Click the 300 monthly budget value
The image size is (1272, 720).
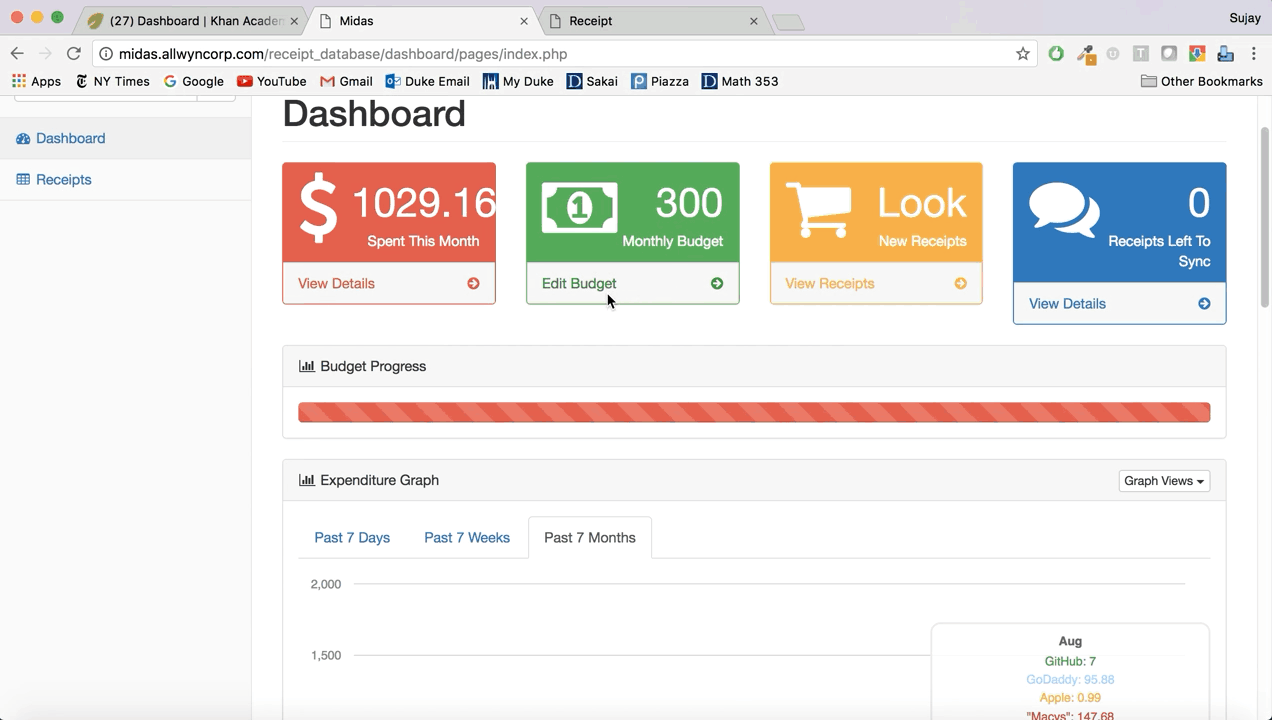(689, 203)
